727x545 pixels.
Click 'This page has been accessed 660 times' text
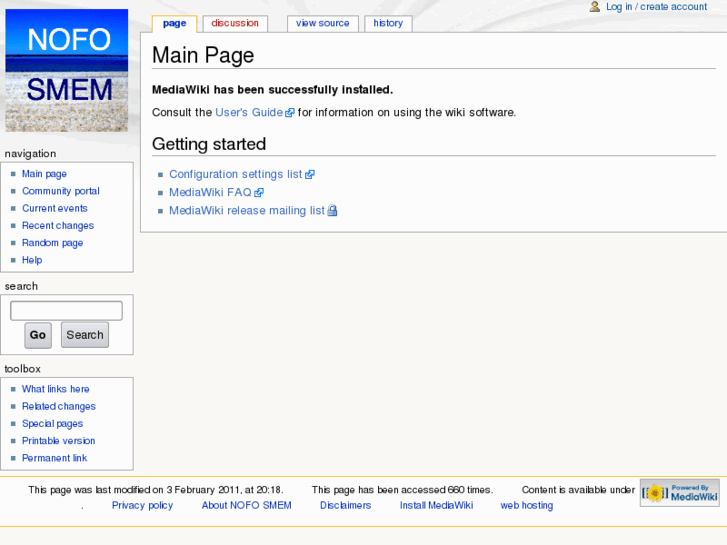(402, 490)
